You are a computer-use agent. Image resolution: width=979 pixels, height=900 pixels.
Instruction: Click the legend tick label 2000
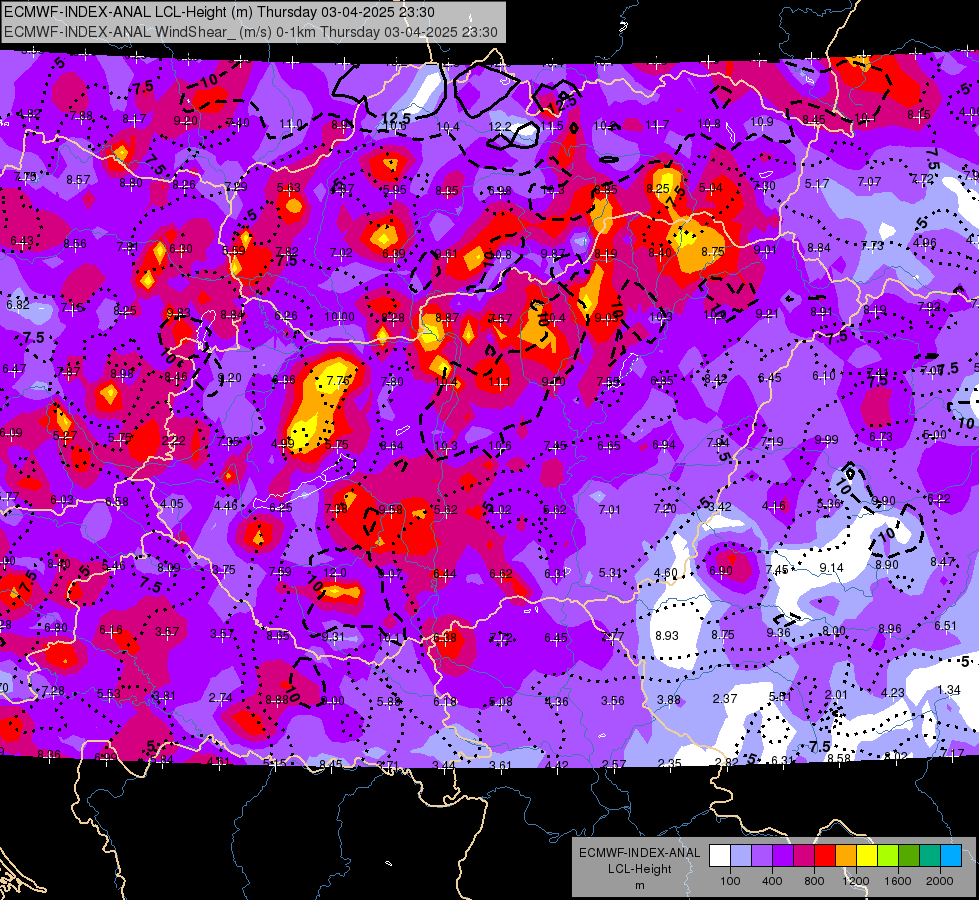point(940,881)
